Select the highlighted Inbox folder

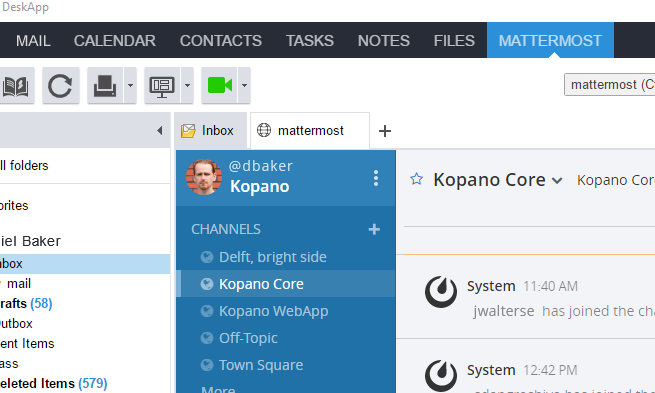(85, 264)
